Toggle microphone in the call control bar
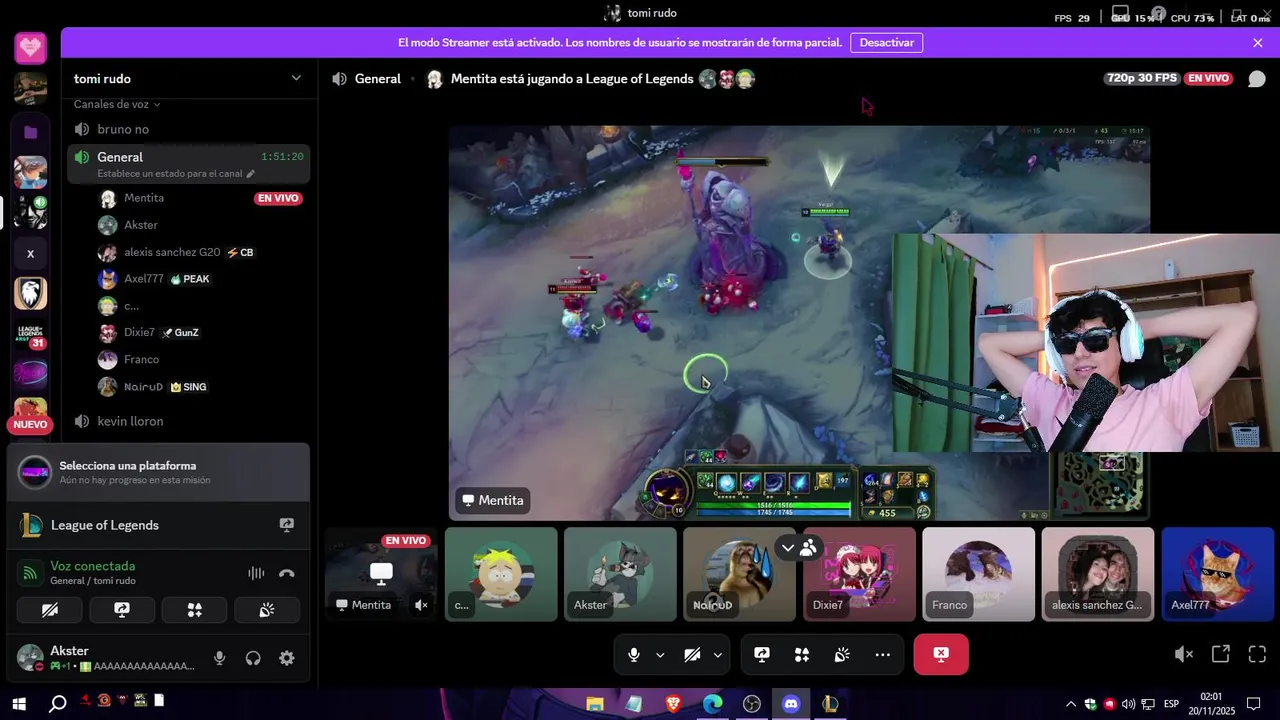Image resolution: width=1280 pixels, height=720 pixels. coord(633,655)
